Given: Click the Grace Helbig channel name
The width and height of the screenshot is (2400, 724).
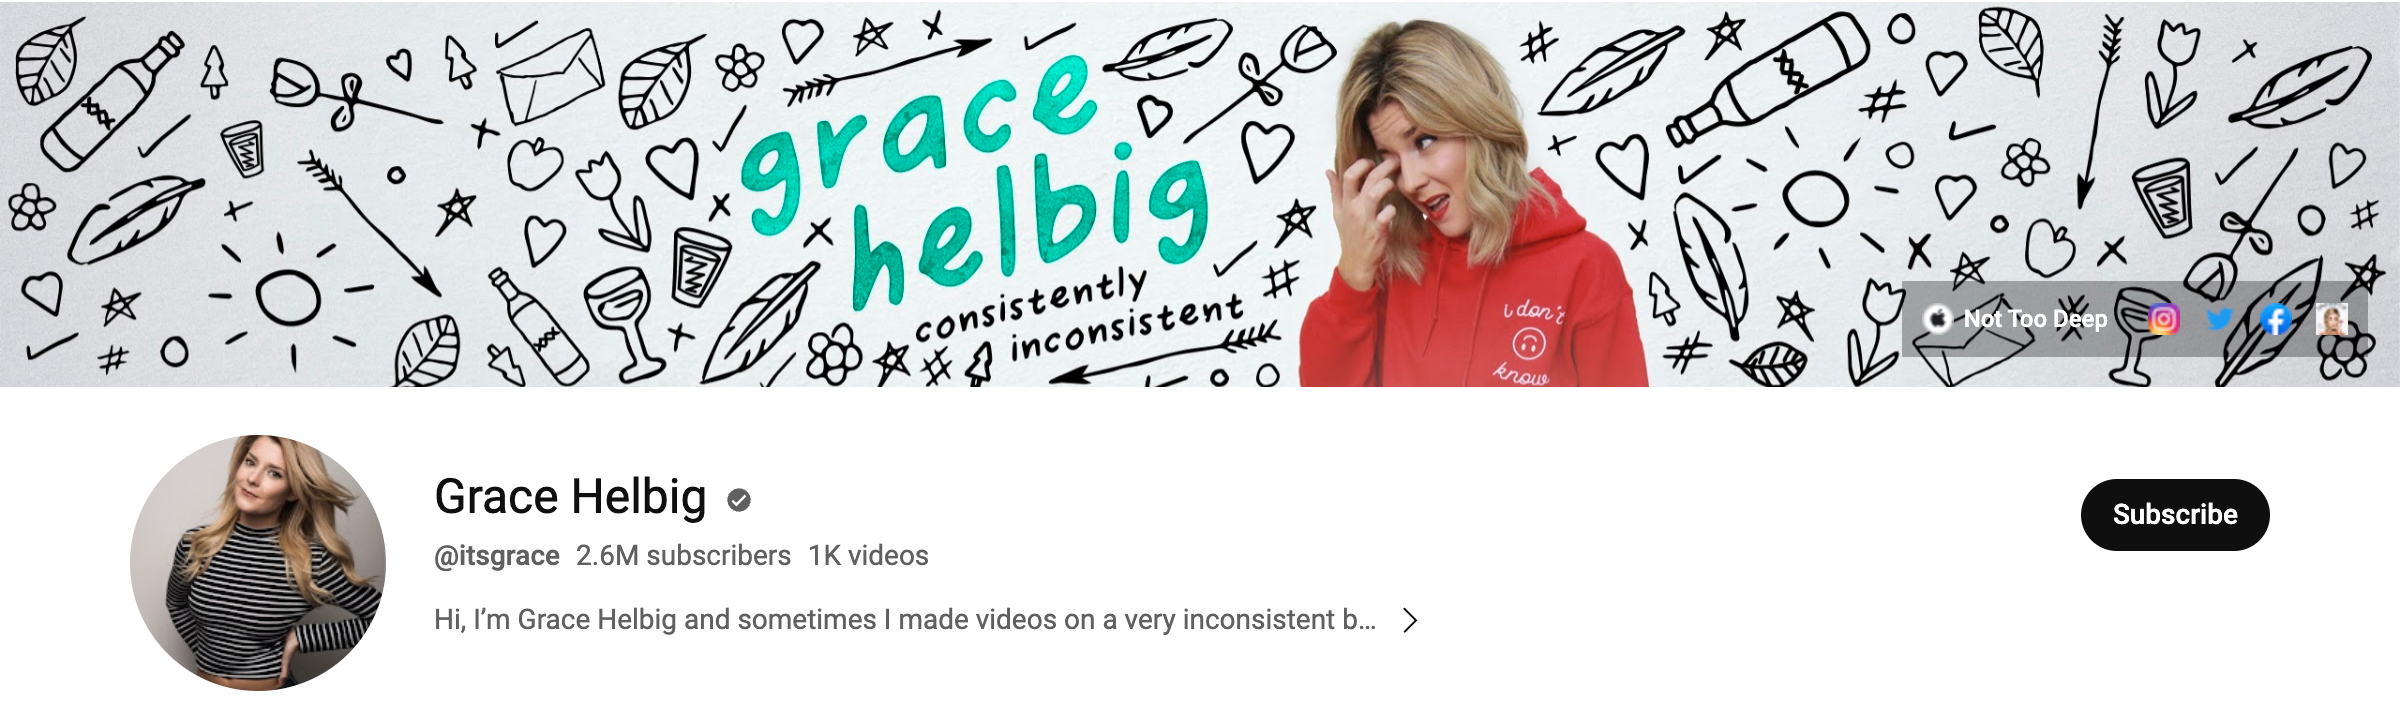Looking at the screenshot, I should [x=570, y=497].
